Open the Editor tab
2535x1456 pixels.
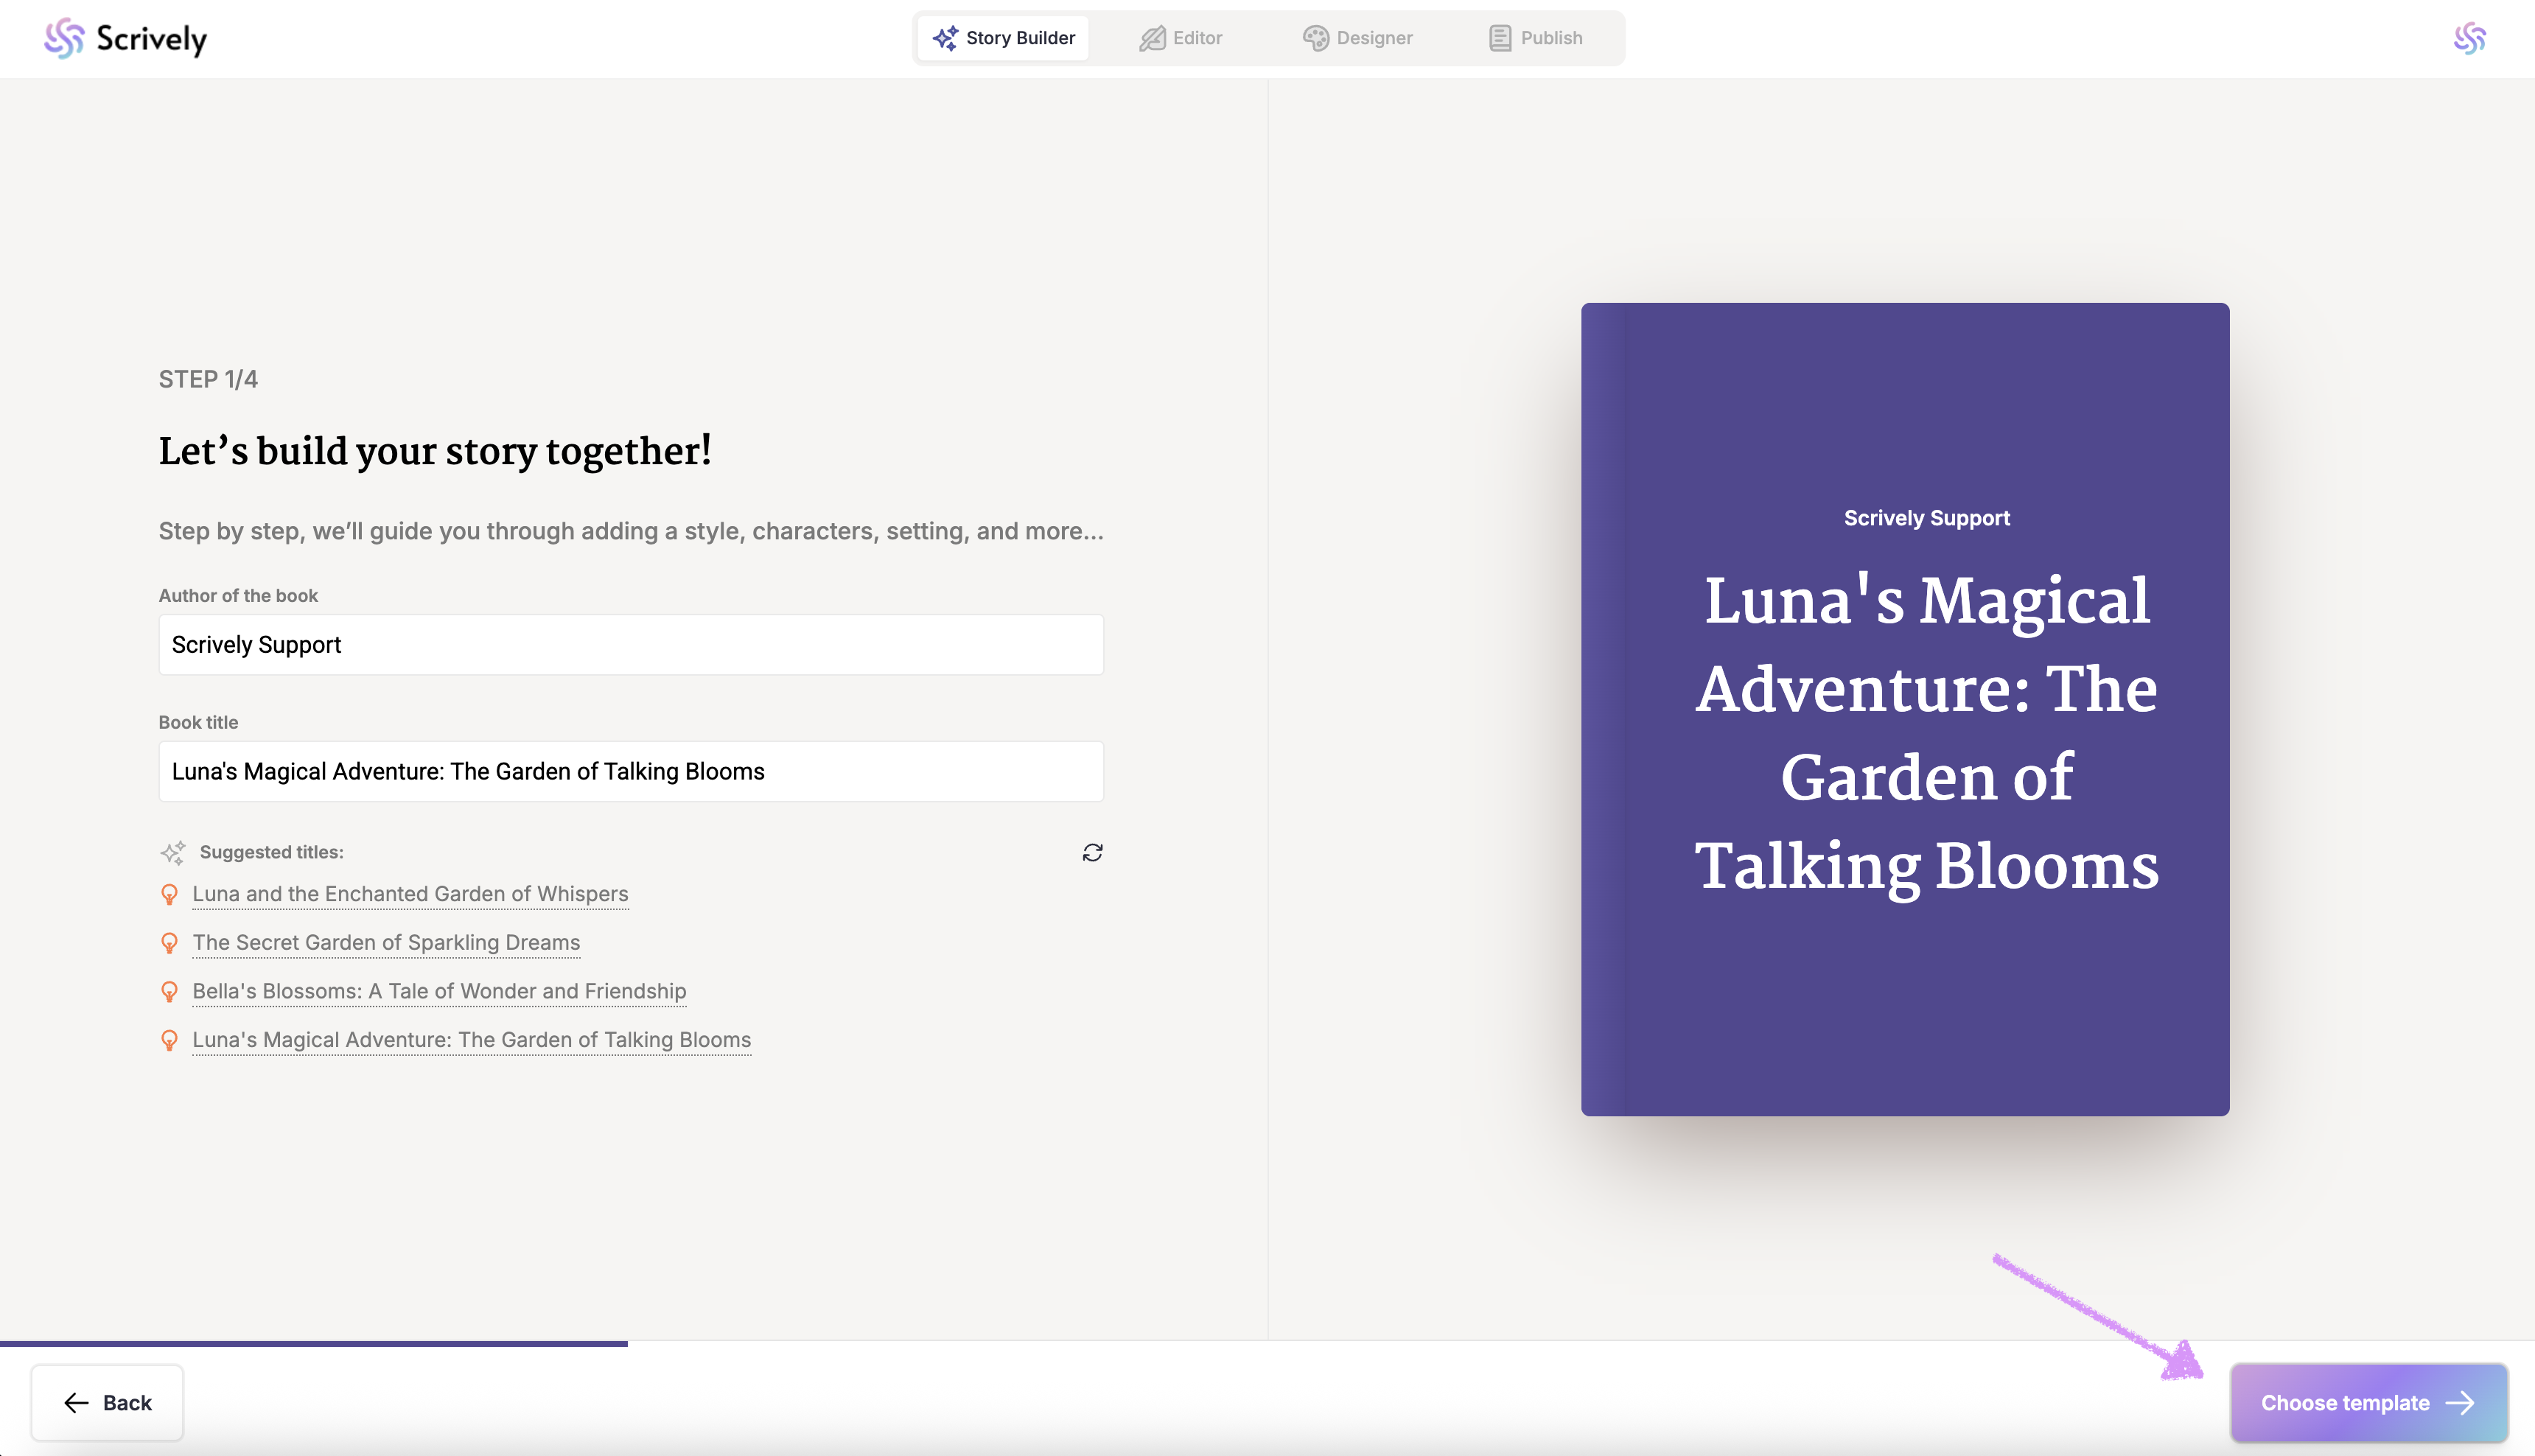pyautogui.click(x=1181, y=38)
